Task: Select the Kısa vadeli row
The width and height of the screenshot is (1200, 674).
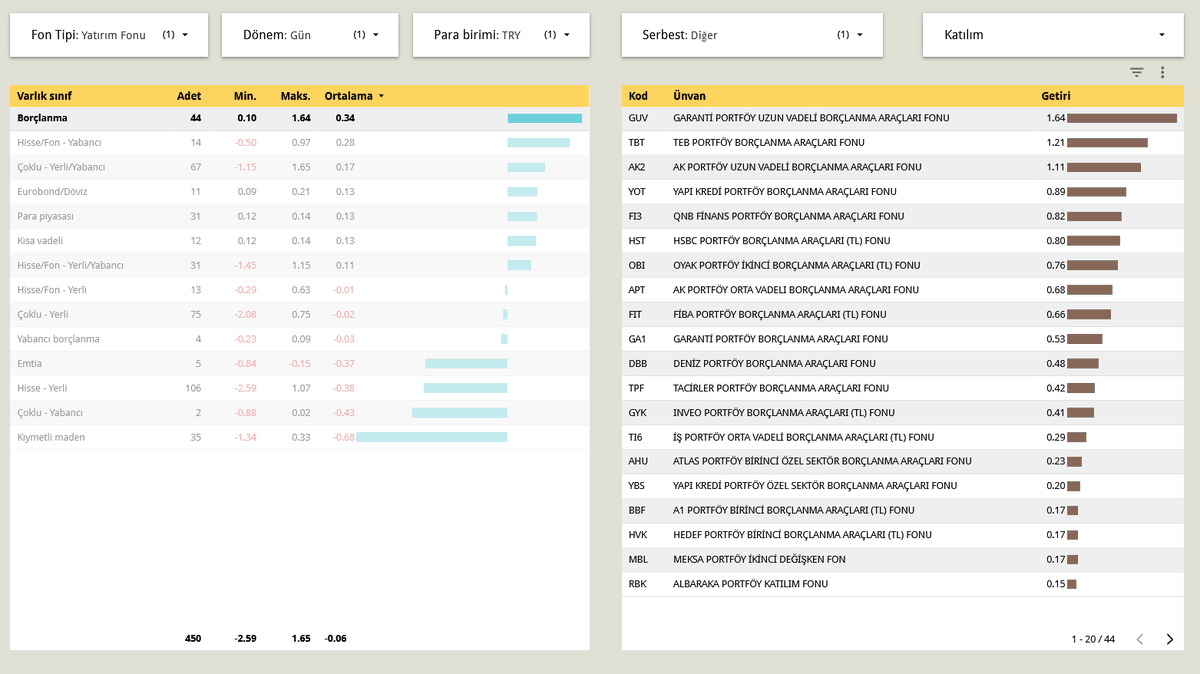Action: (299, 241)
